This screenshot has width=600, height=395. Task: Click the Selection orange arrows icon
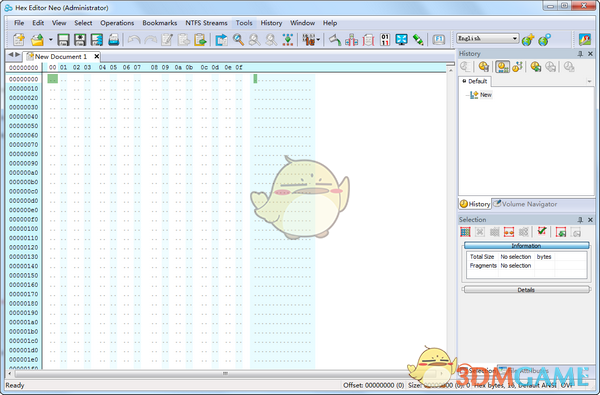(509, 232)
